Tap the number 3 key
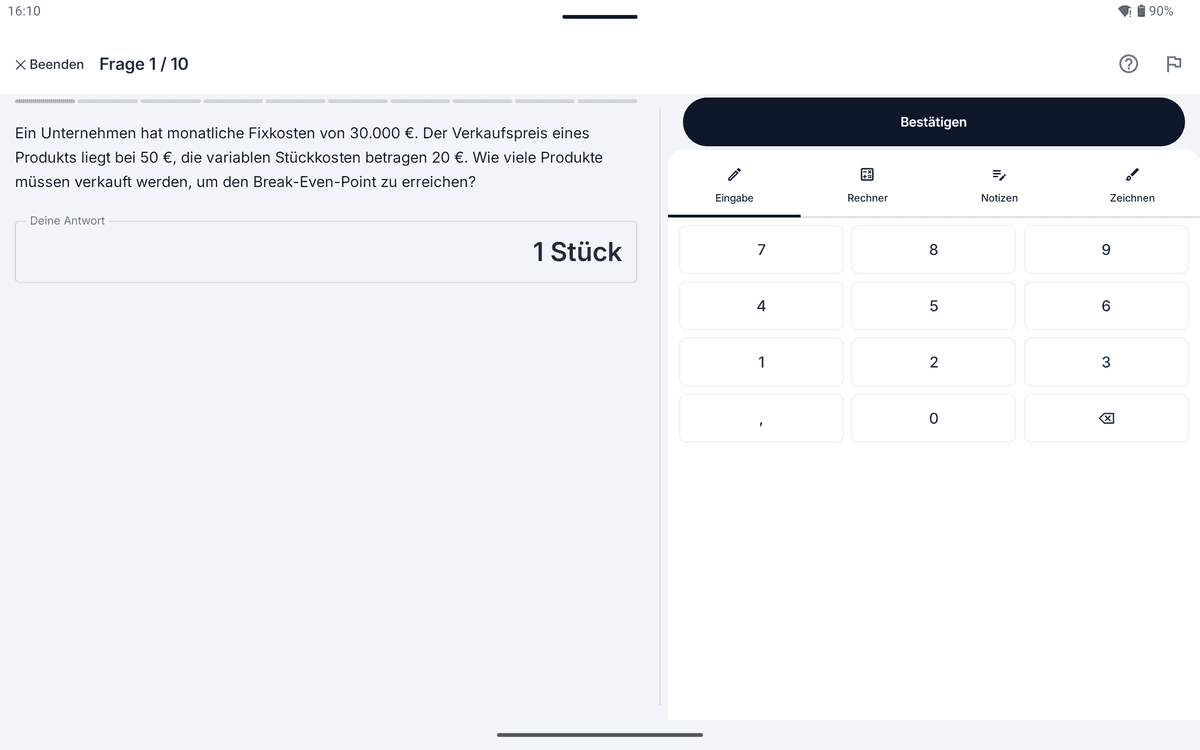The width and height of the screenshot is (1200, 750). (1106, 362)
